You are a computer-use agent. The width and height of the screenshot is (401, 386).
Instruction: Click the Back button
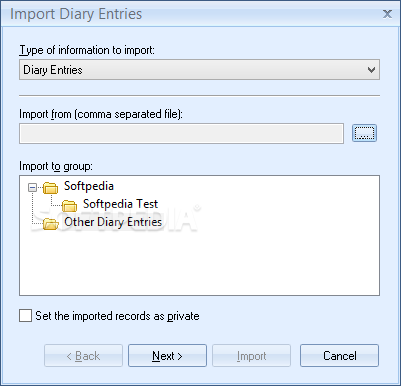pyautogui.click(x=83, y=356)
